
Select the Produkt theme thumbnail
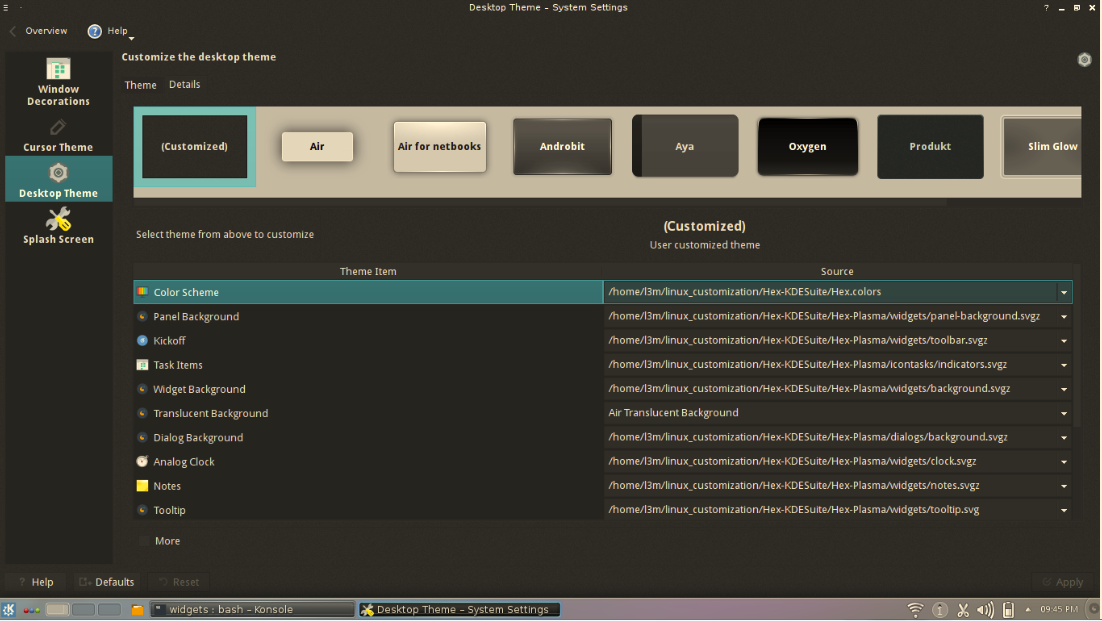(930, 146)
